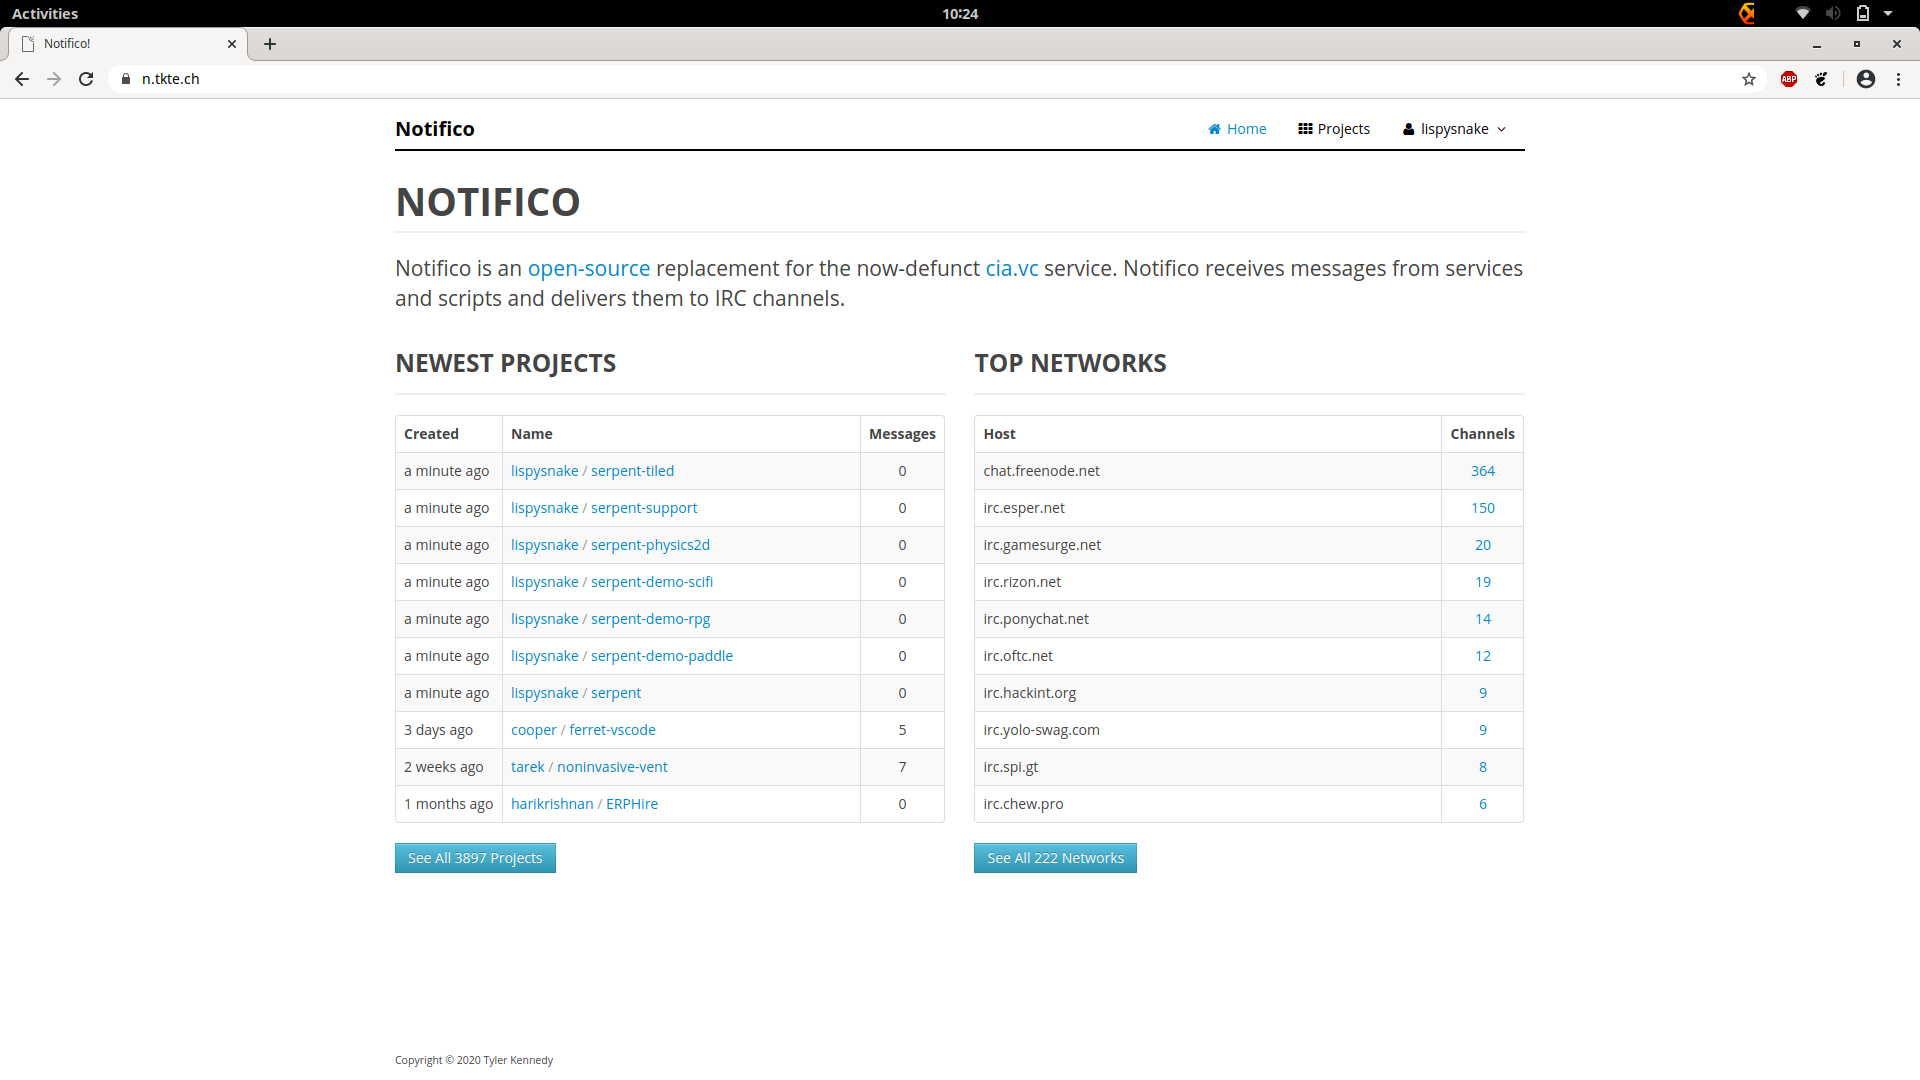Open the serpent-demo-rpg project link

coord(650,619)
